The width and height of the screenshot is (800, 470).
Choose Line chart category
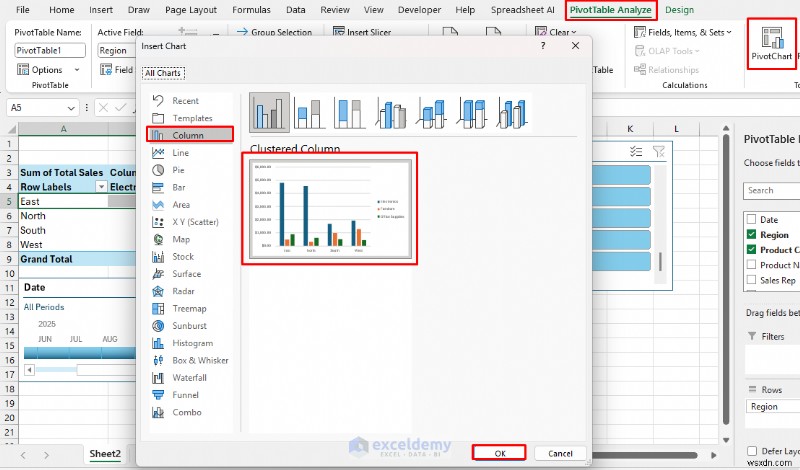click(191, 153)
